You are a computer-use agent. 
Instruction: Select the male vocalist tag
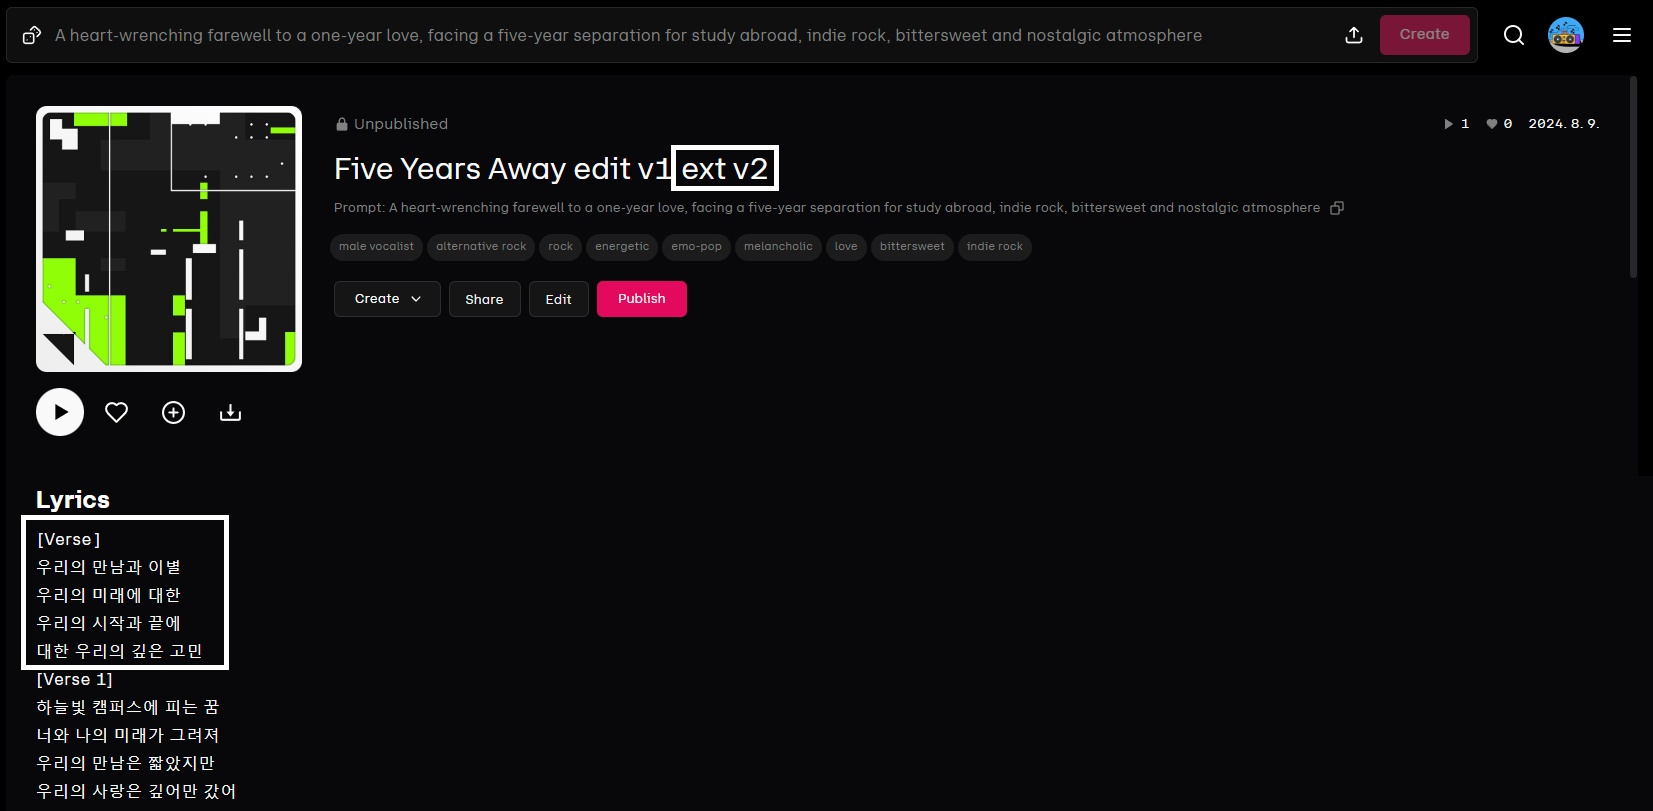tap(376, 247)
